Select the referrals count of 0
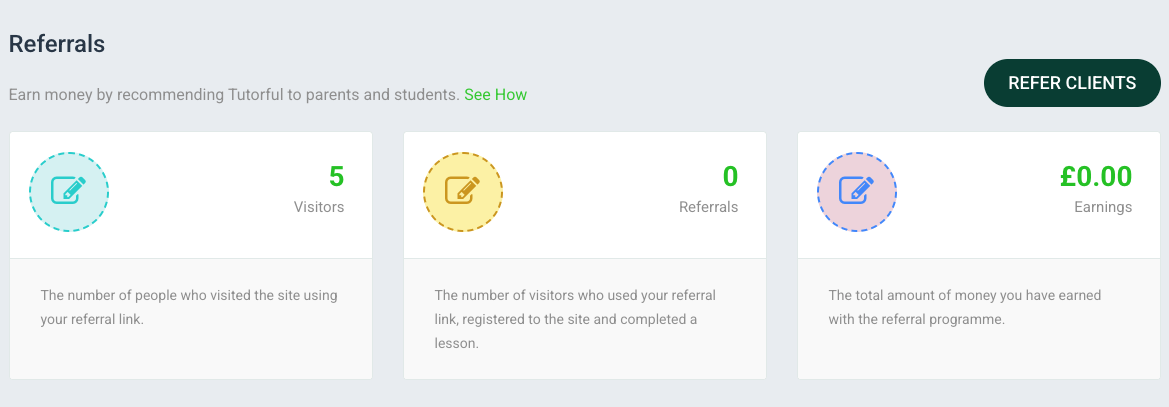1169x407 pixels. coord(730,177)
